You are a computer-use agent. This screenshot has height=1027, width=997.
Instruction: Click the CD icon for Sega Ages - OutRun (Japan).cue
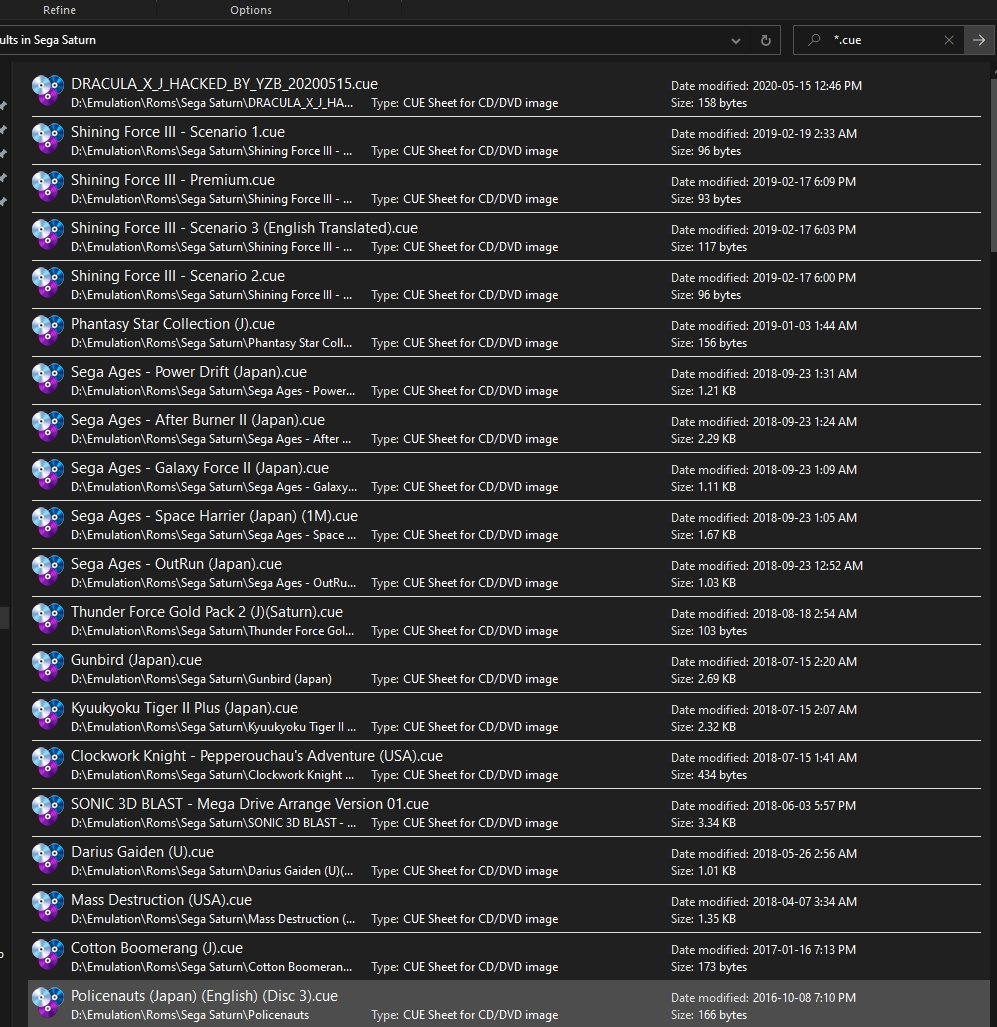click(48, 570)
